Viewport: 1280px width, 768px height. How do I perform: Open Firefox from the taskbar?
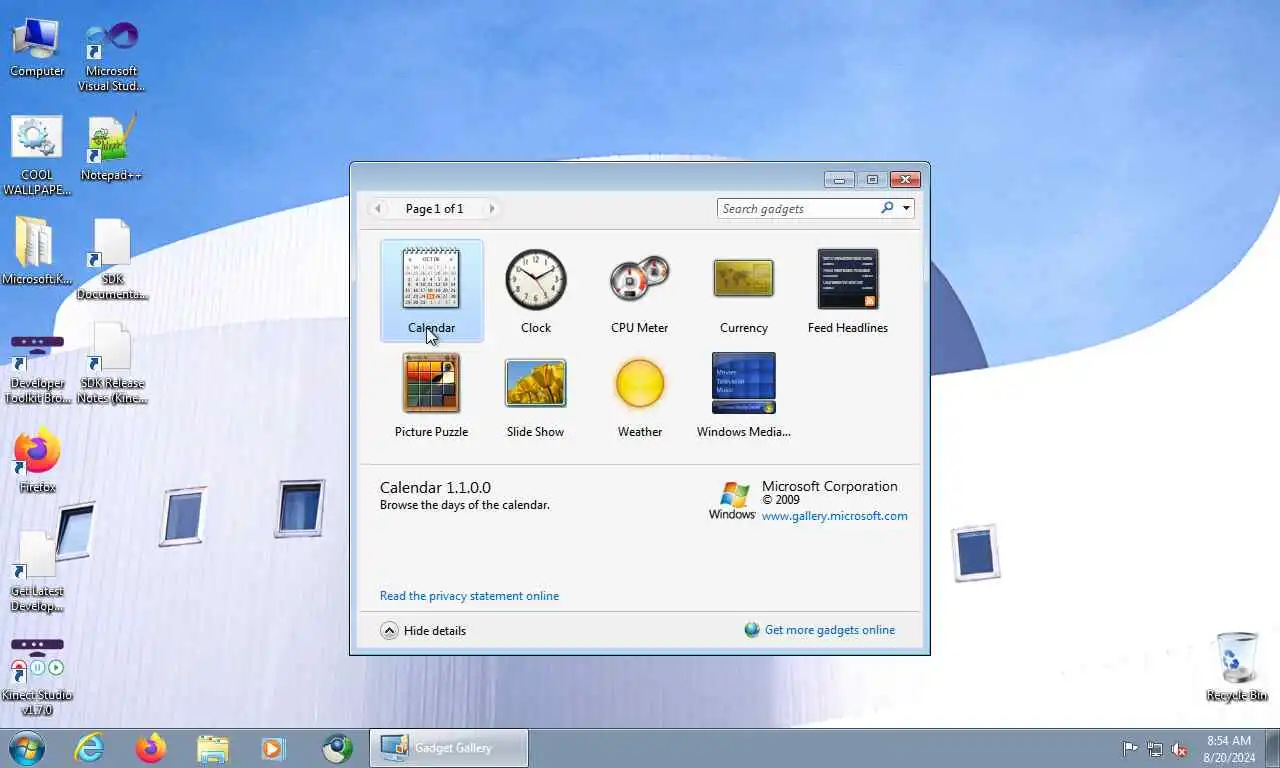(151, 748)
